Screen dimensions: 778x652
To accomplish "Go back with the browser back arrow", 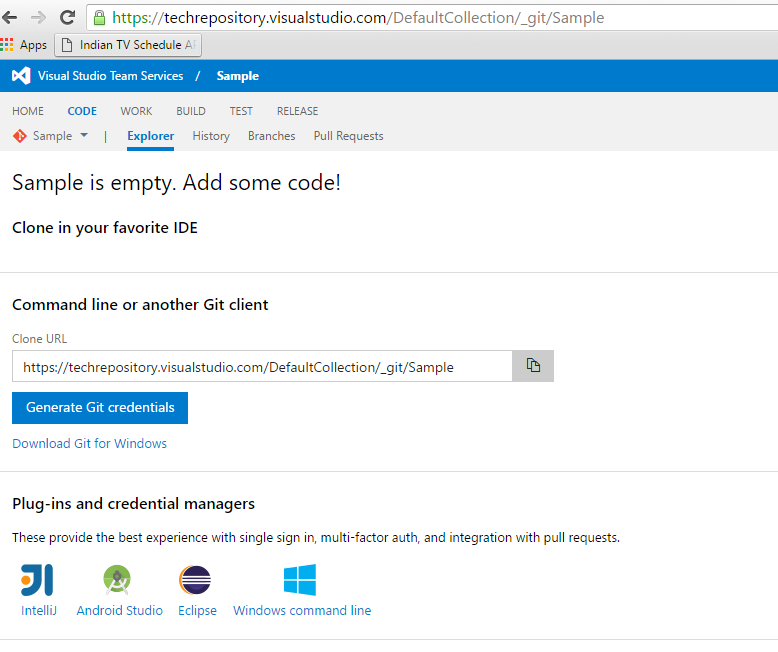I will (10, 17).
